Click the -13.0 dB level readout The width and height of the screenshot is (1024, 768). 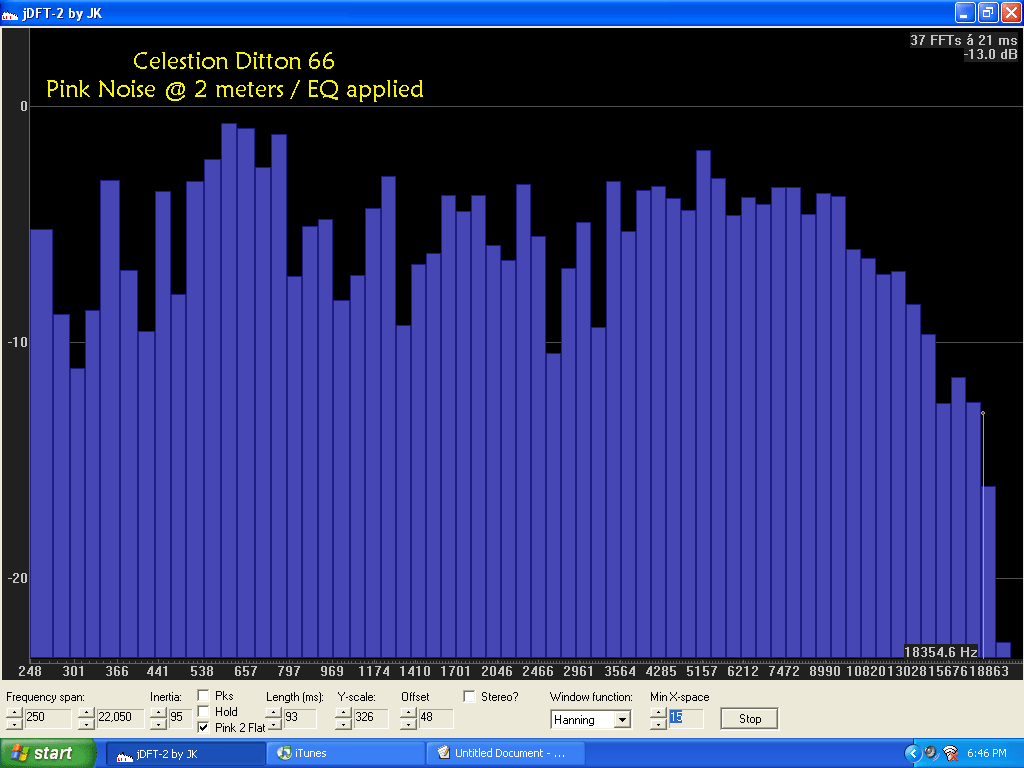point(991,54)
